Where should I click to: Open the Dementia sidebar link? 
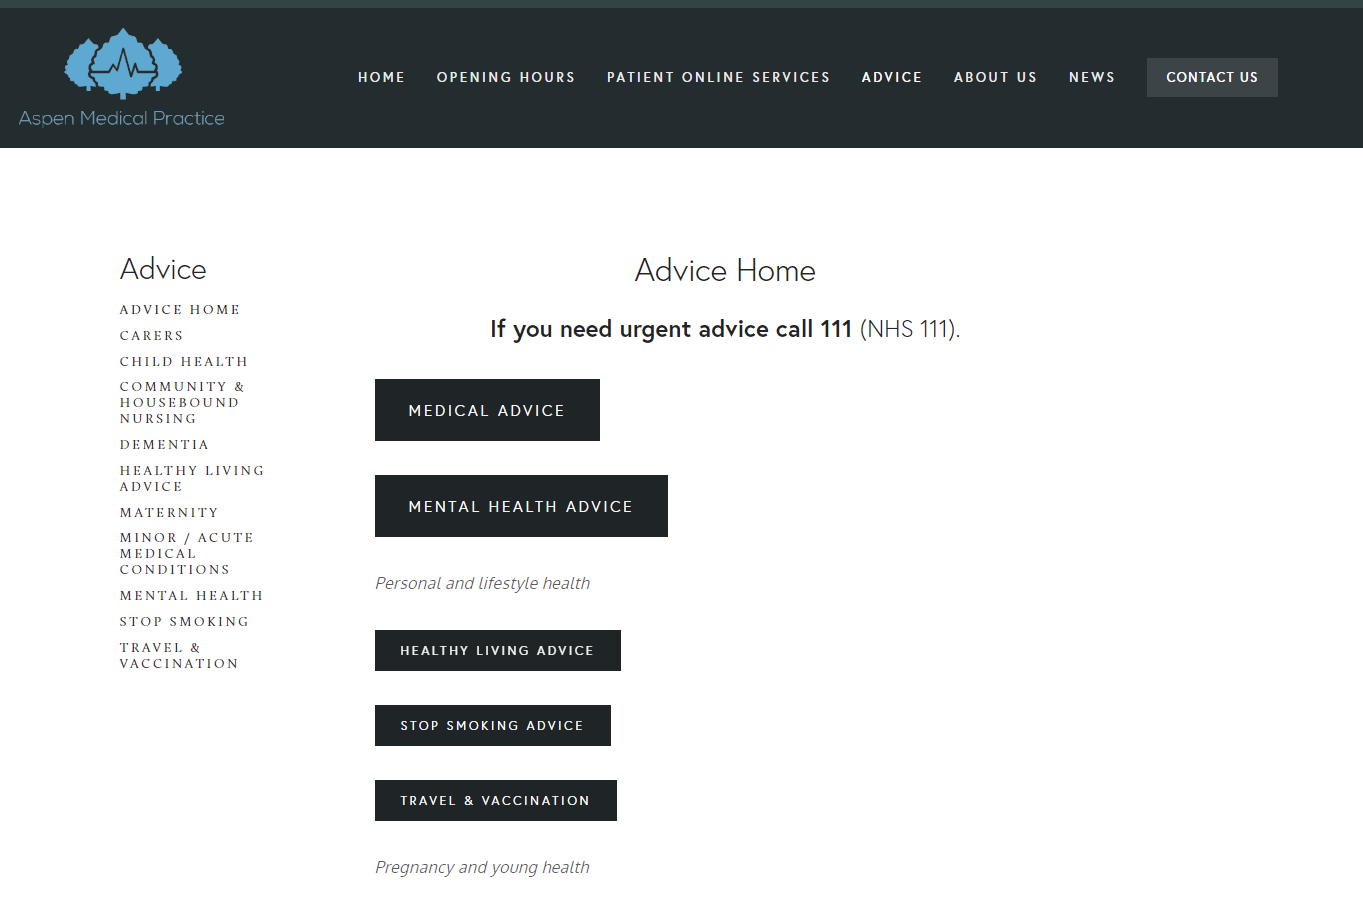(x=165, y=445)
